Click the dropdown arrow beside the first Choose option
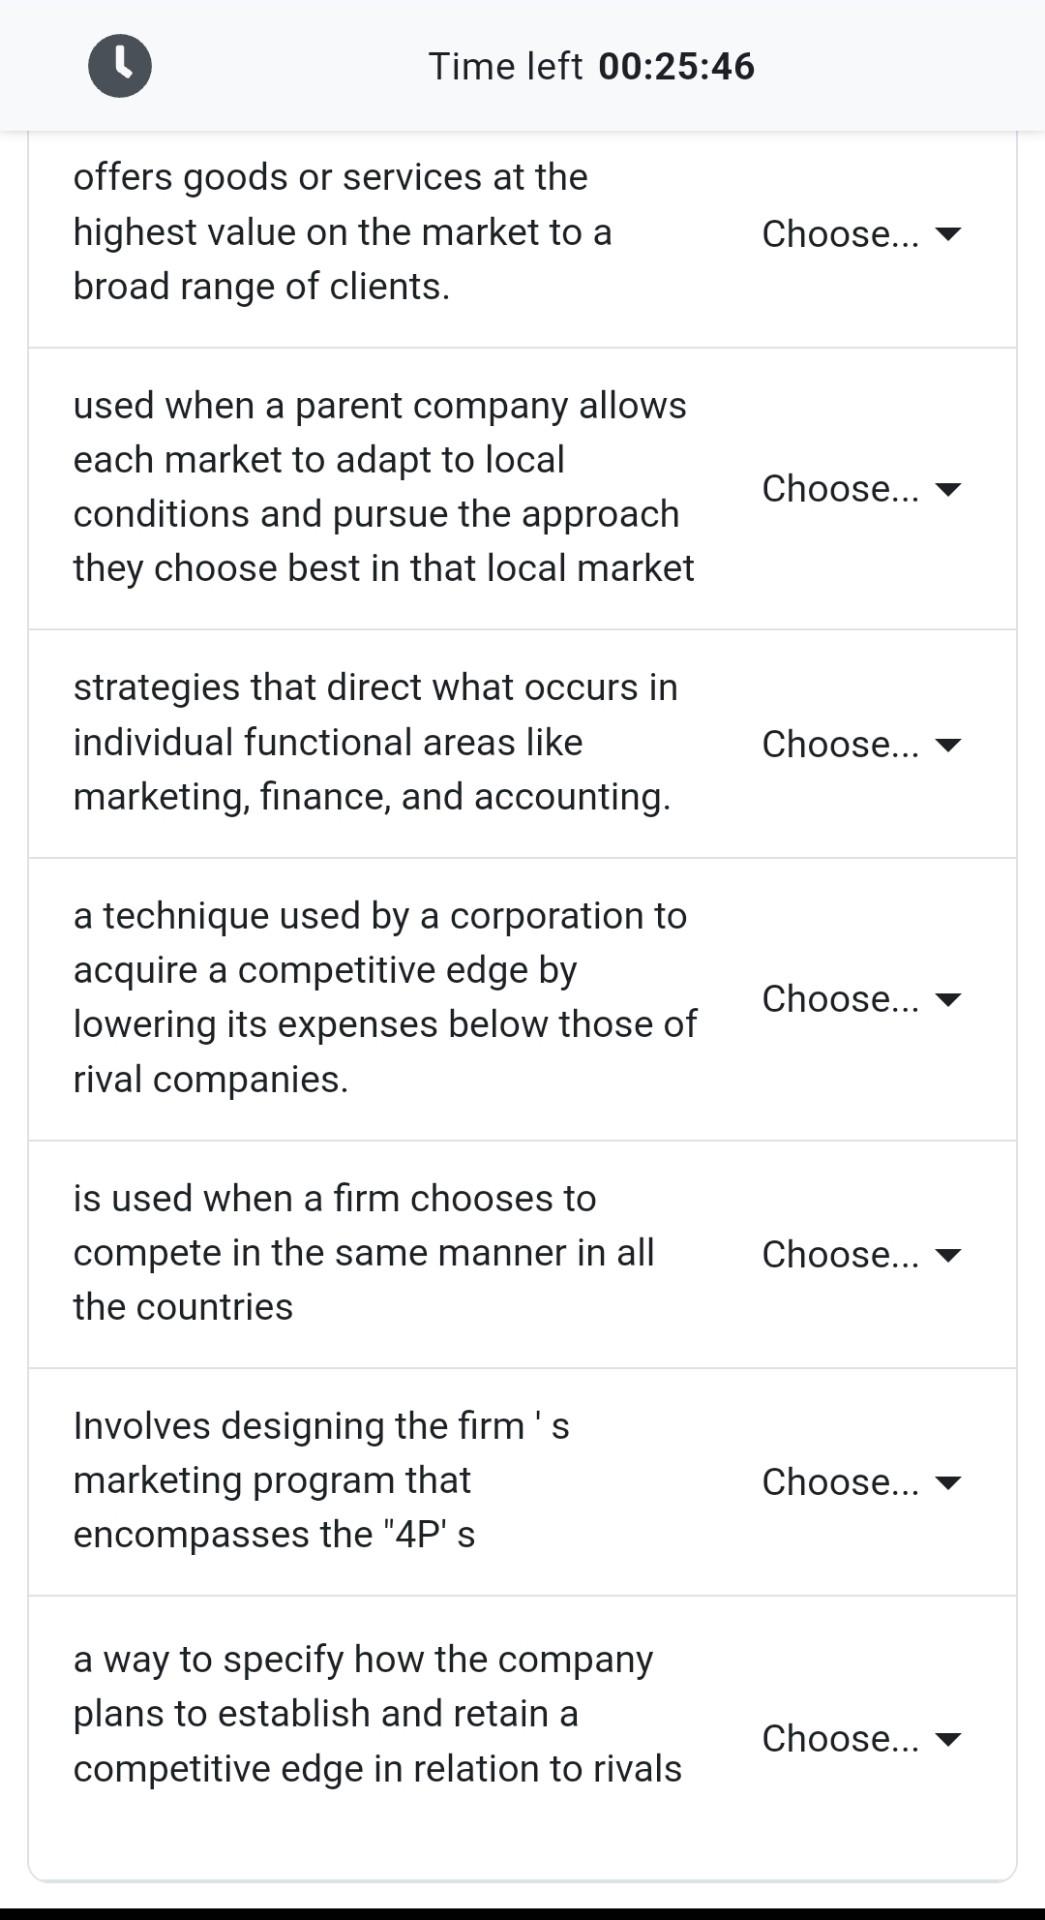Image resolution: width=1045 pixels, height=1920 pixels. pyautogui.click(x=946, y=233)
